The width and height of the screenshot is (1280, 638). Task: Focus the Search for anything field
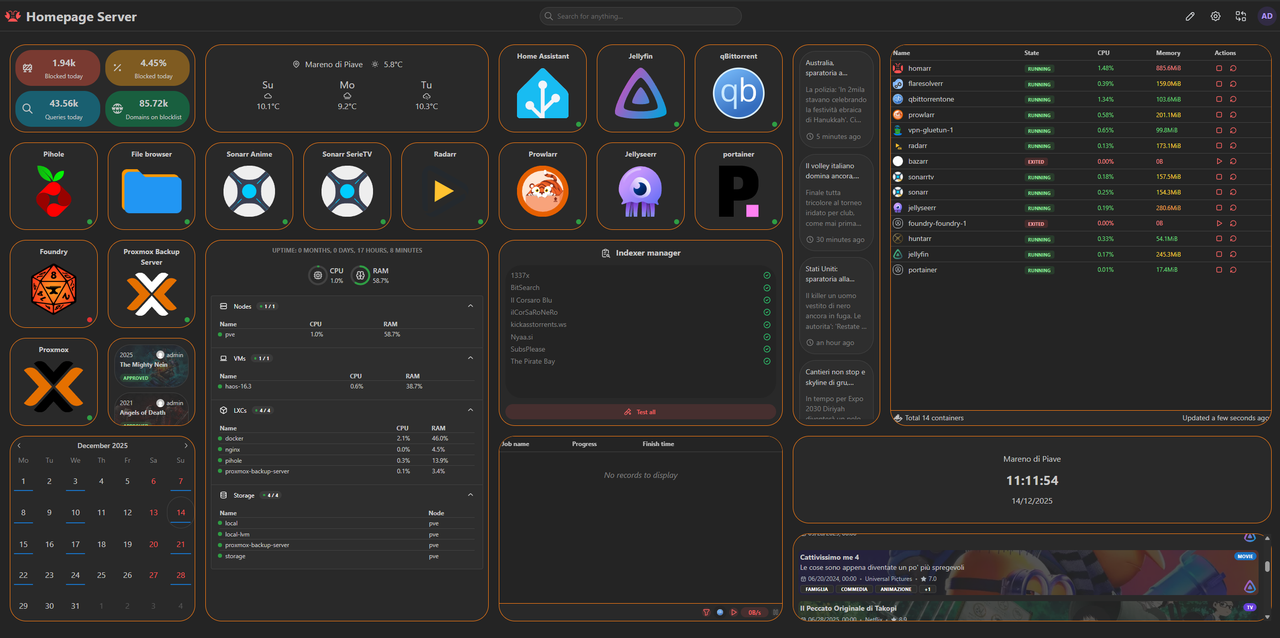coord(641,16)
